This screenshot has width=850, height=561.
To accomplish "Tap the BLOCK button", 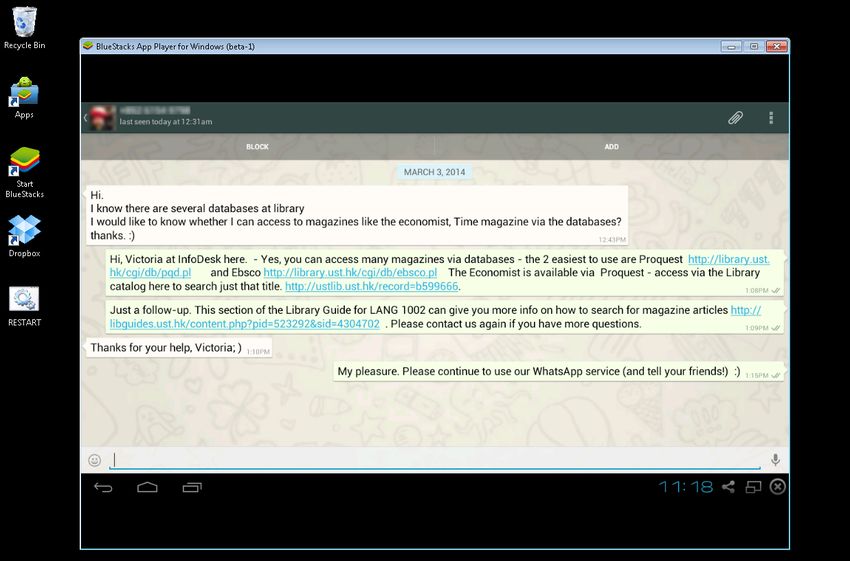I will 257,147.
